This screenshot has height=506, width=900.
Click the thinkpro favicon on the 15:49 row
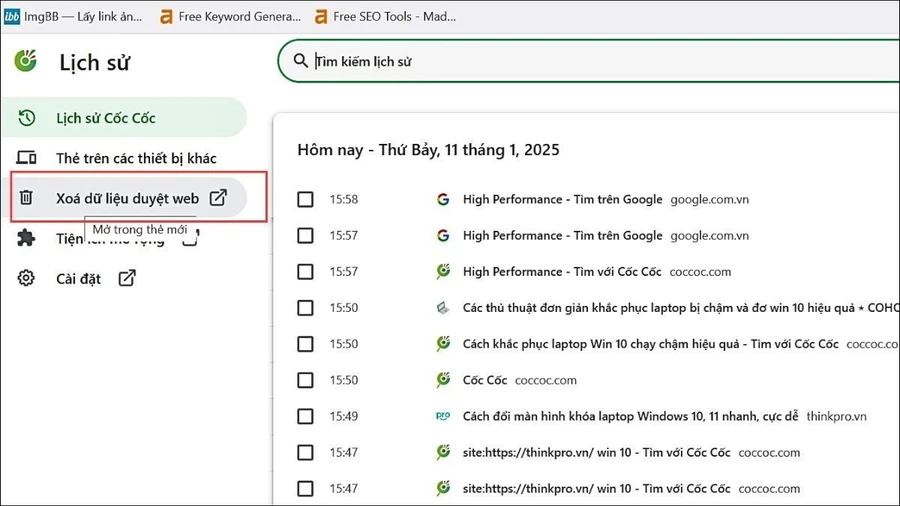[x=443, y=416]
